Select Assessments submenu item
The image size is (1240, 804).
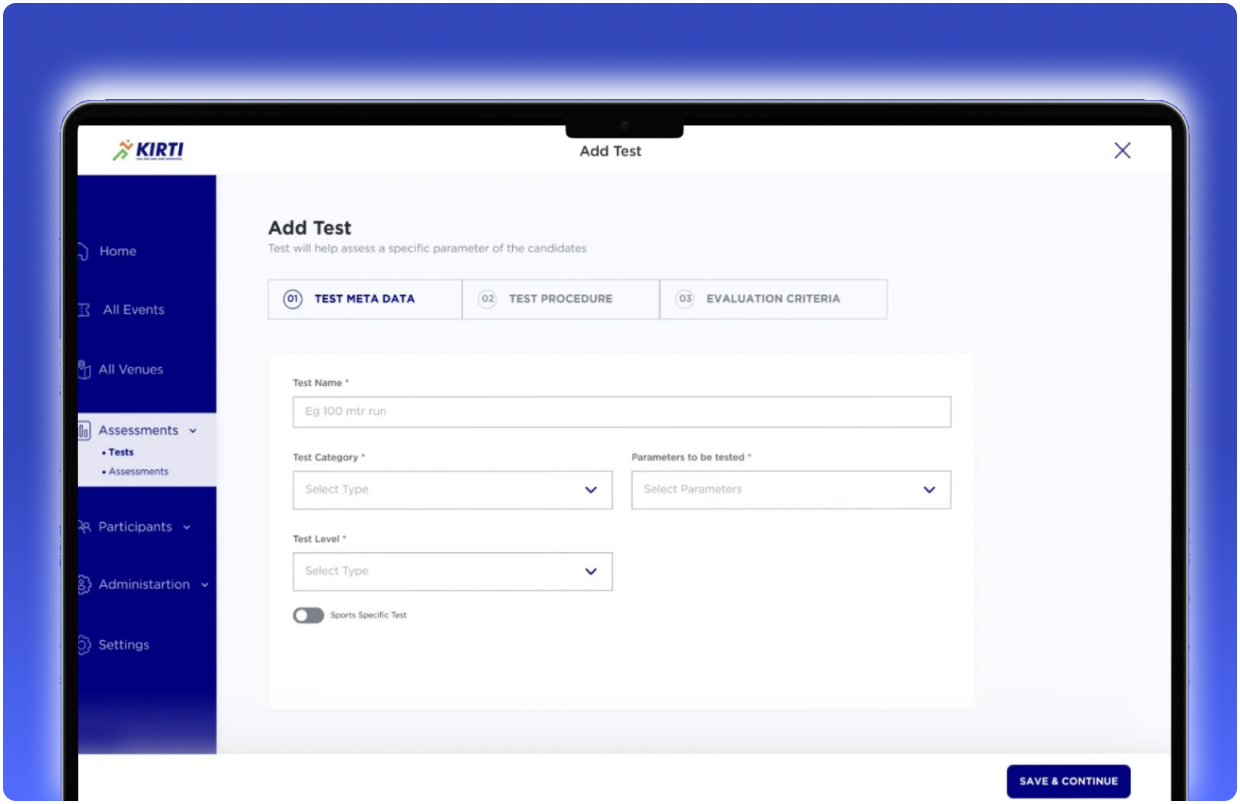[138, 471]
